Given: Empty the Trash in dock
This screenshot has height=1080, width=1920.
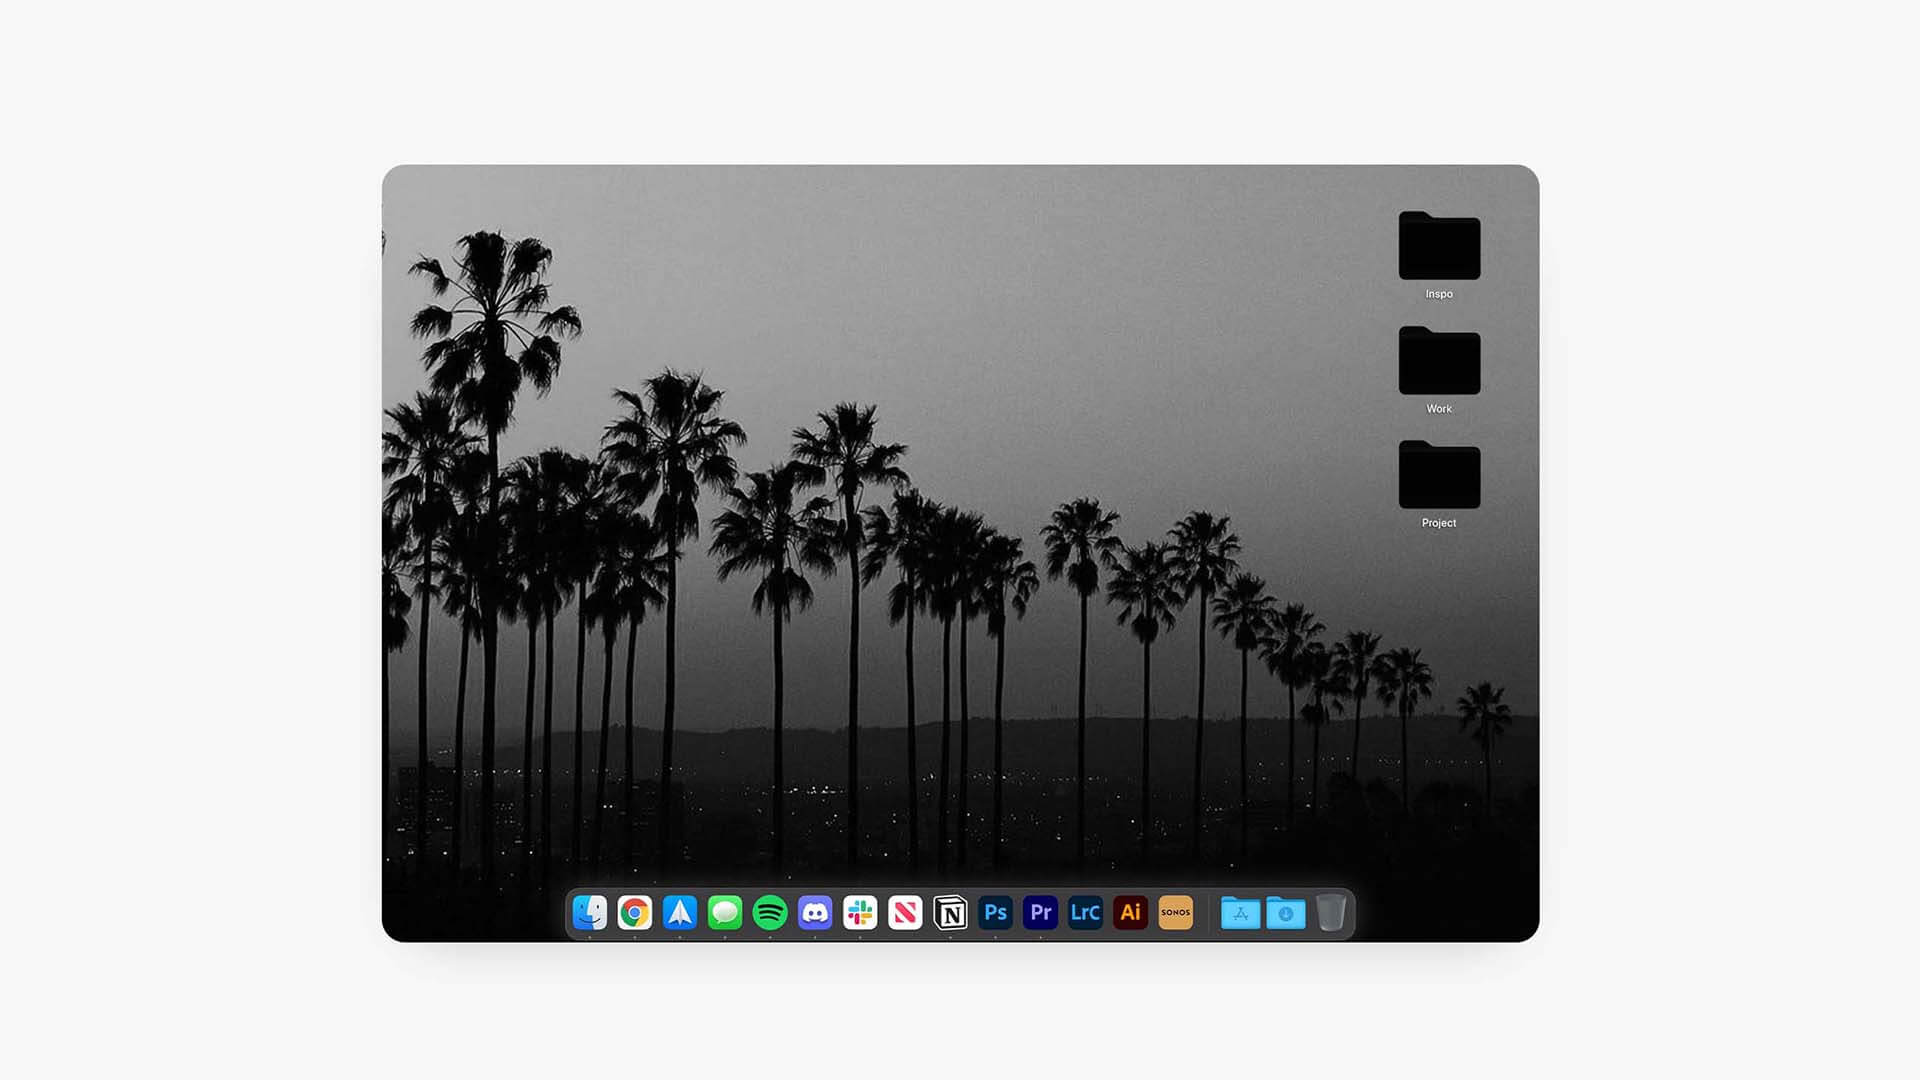Looking at the screenshot, I should (1329, 913).
